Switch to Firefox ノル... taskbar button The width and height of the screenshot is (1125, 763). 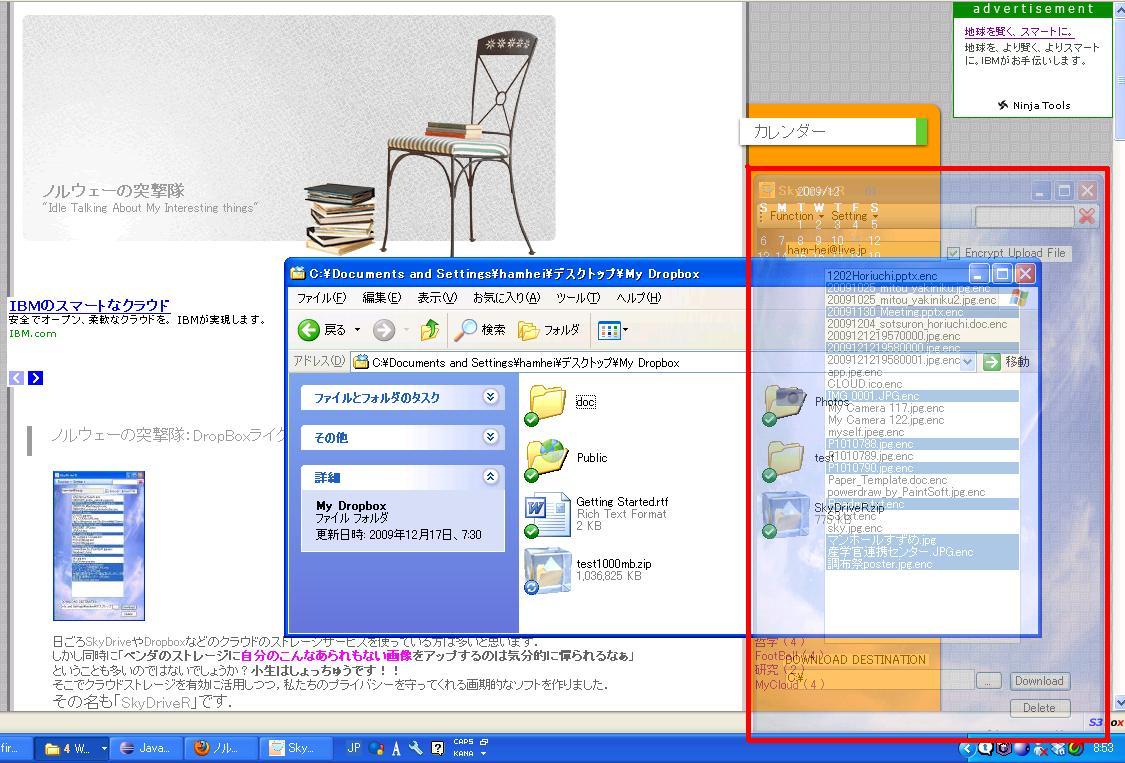tap(220, 748)
